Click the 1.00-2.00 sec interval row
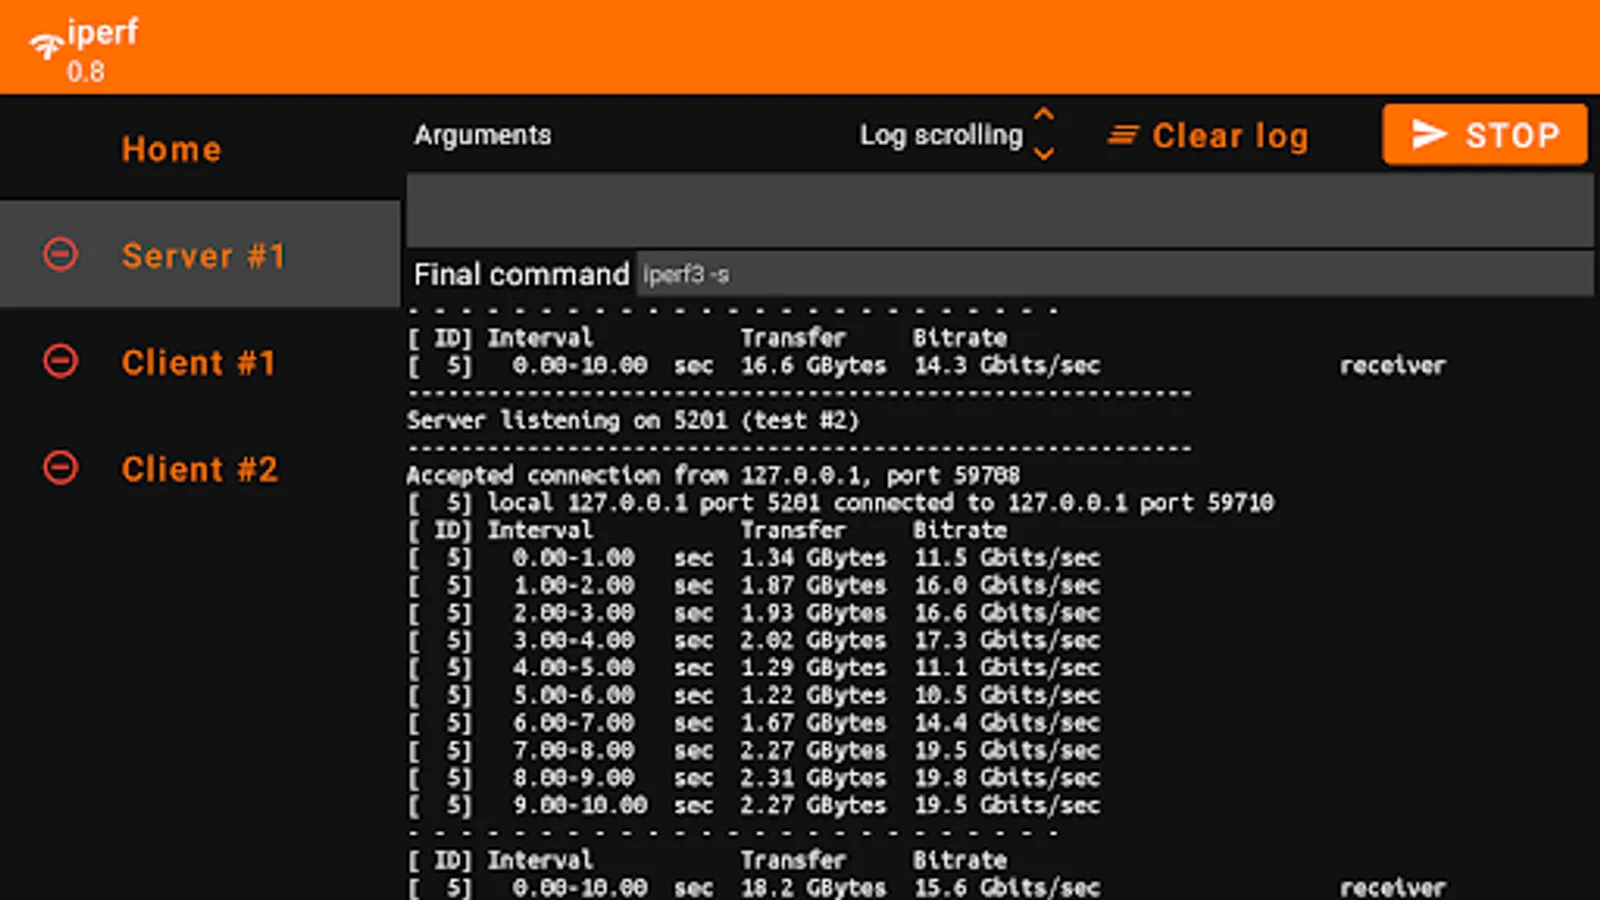Screen dimensions: 1600x900 pyautogui.click(x=754, y=585)
